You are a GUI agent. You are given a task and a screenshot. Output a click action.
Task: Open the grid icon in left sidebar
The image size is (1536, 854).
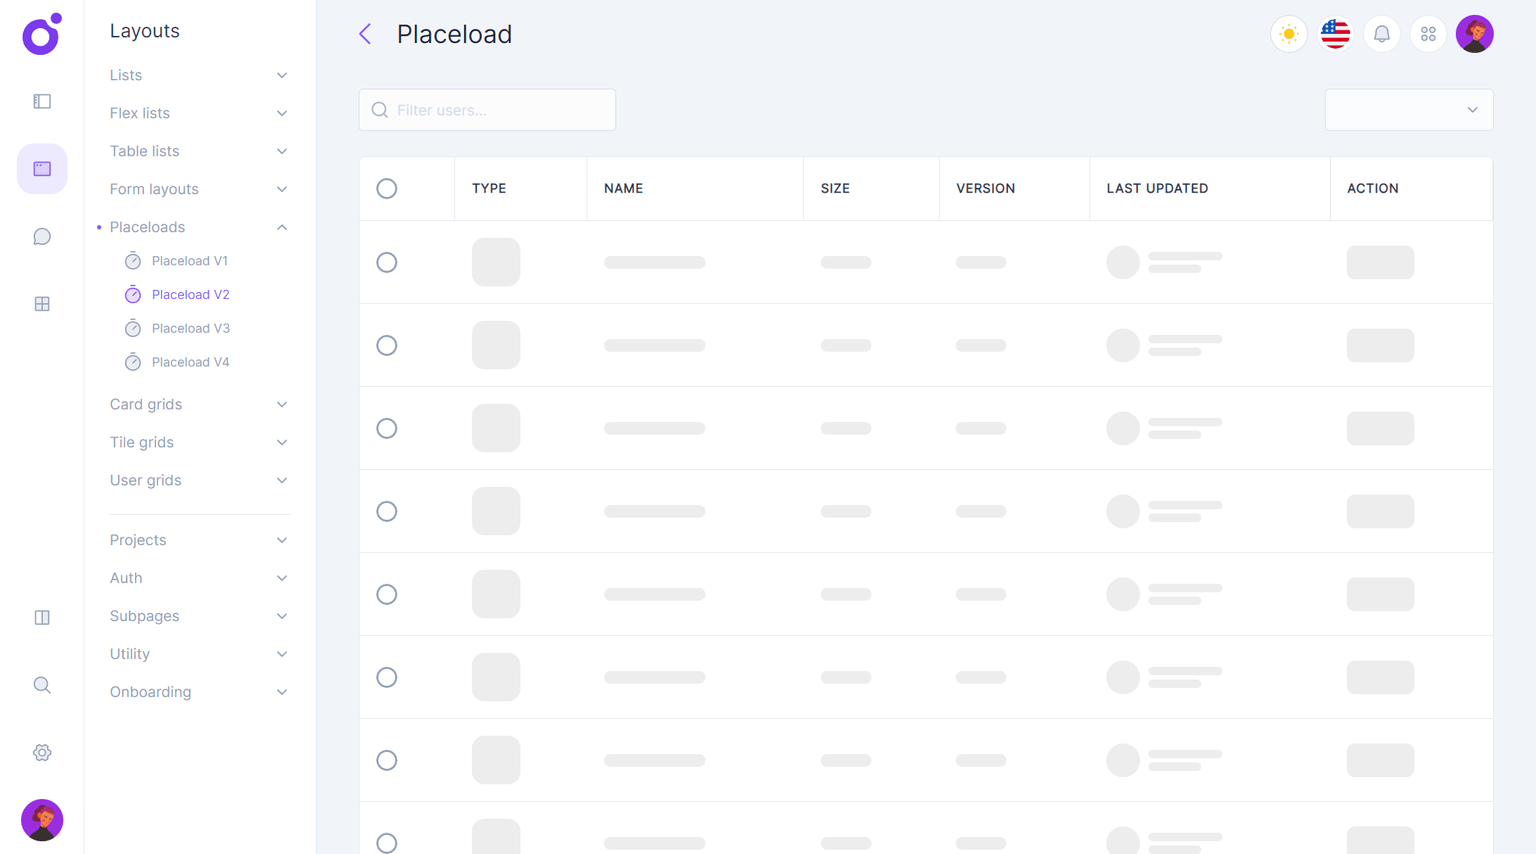[42, 304]
